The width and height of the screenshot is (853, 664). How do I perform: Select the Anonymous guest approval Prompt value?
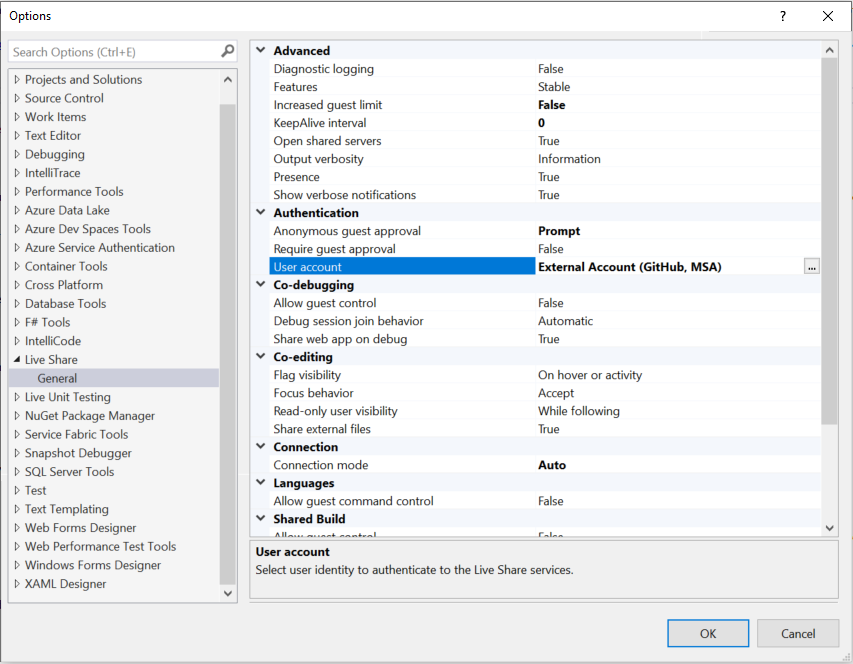pos(558,231)
